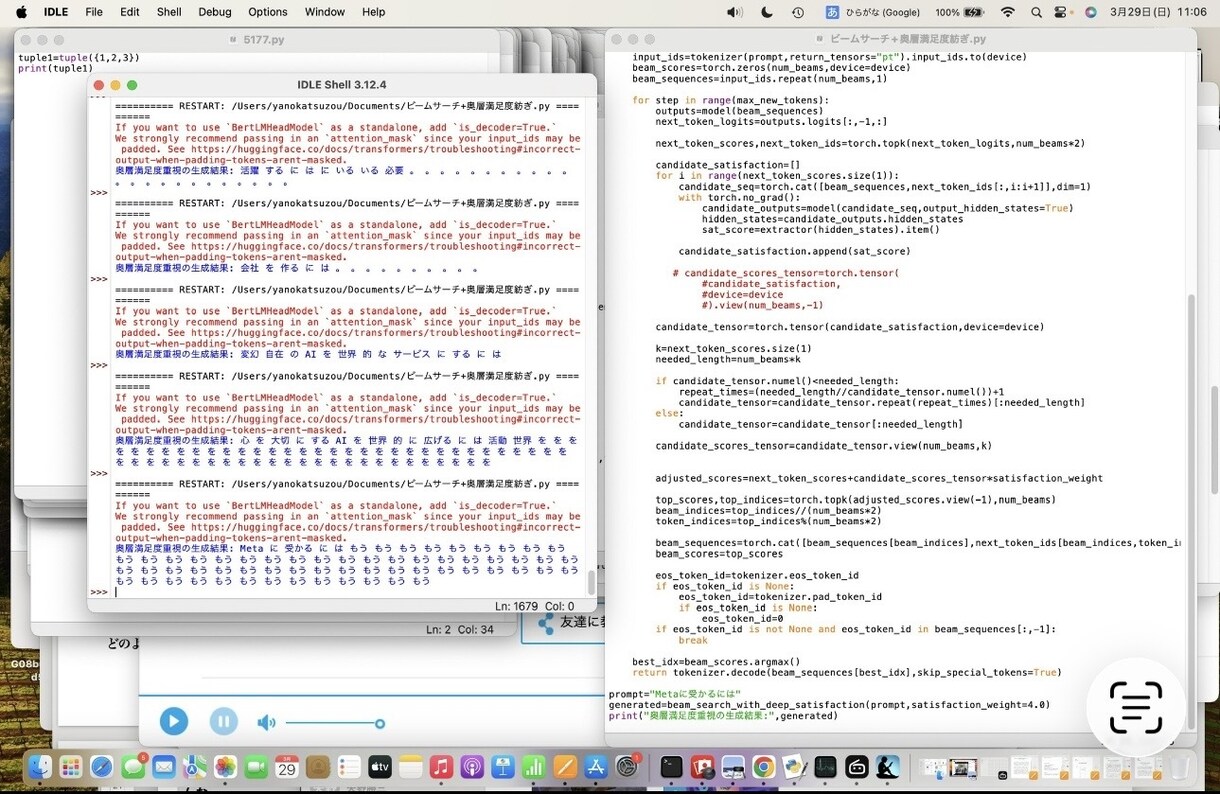Open Photo Booth from the Dock
This screenshot has height=794, width=1220.
pyautogui.click(x=703, y=767)
